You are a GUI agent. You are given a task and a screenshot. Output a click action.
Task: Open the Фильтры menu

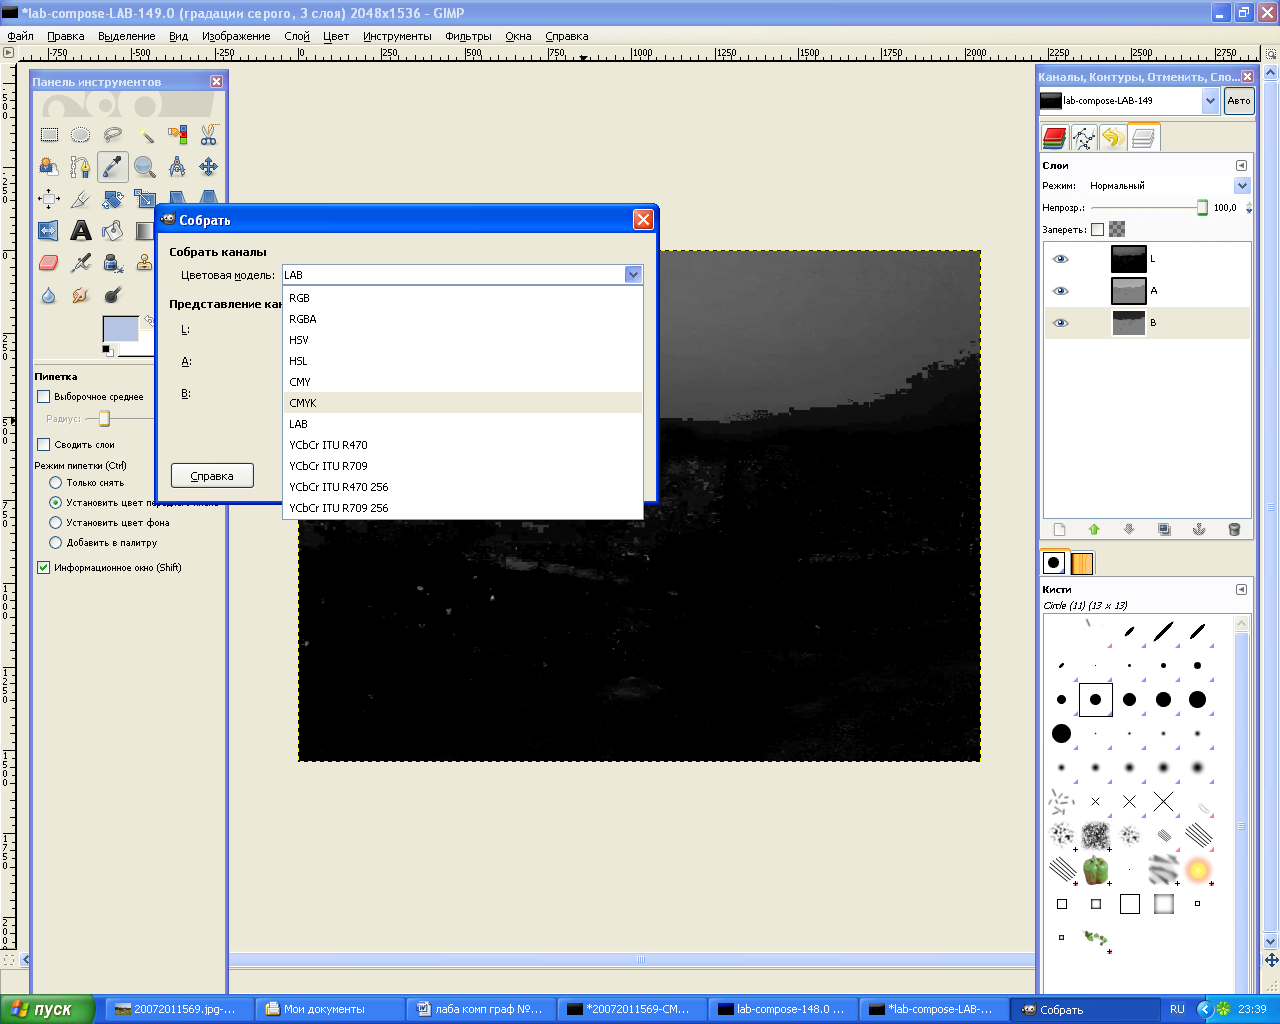point(468,36)
